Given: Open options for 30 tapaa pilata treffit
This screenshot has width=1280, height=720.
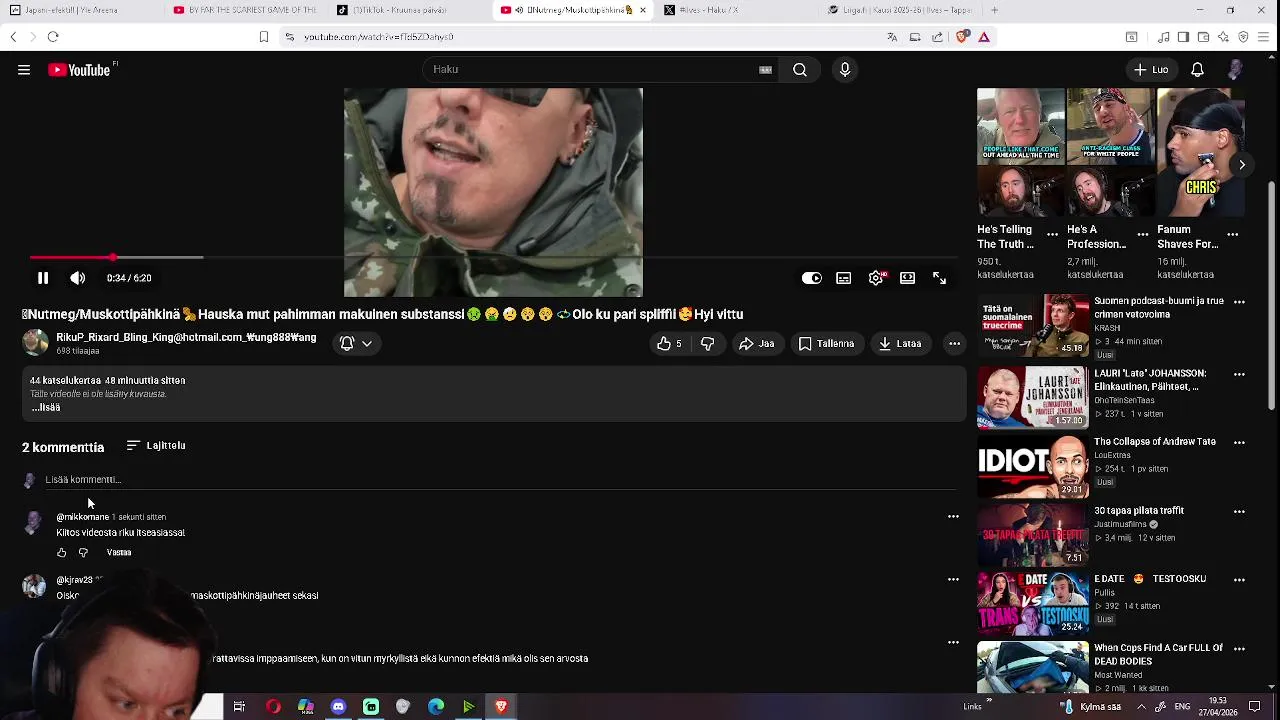Looking at the screenshot, I should pos(1239,511).
